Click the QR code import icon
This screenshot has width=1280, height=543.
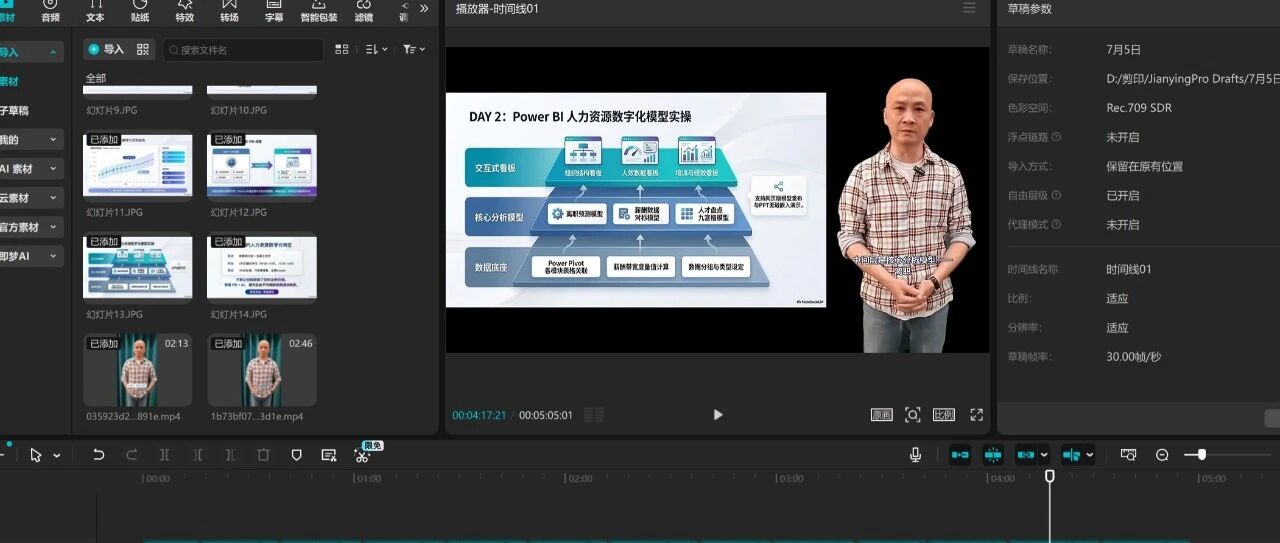(143, 49)
